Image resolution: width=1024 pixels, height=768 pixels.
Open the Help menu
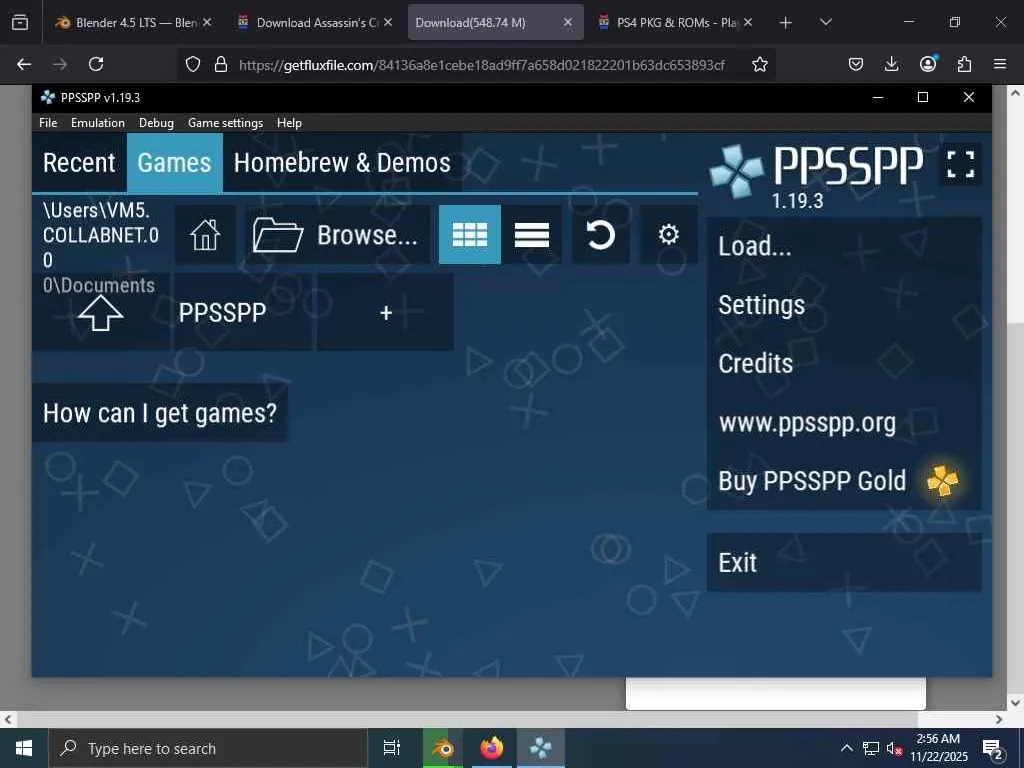click(289, 123)
